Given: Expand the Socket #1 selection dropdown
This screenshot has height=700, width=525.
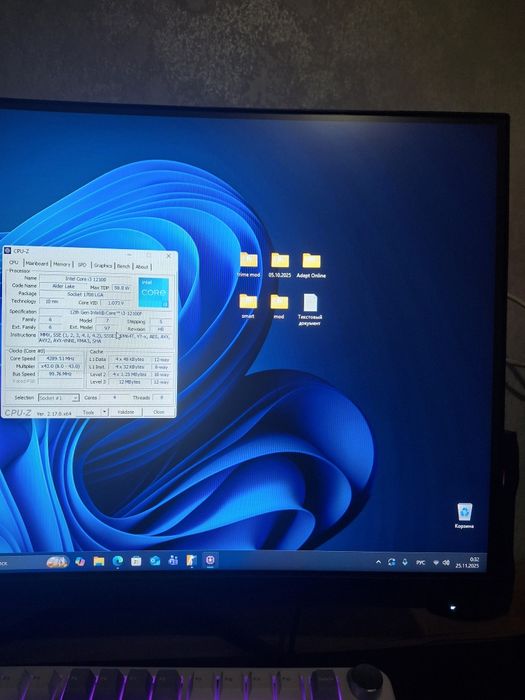Looking at the screenshot, I should [x=58, y=397].
